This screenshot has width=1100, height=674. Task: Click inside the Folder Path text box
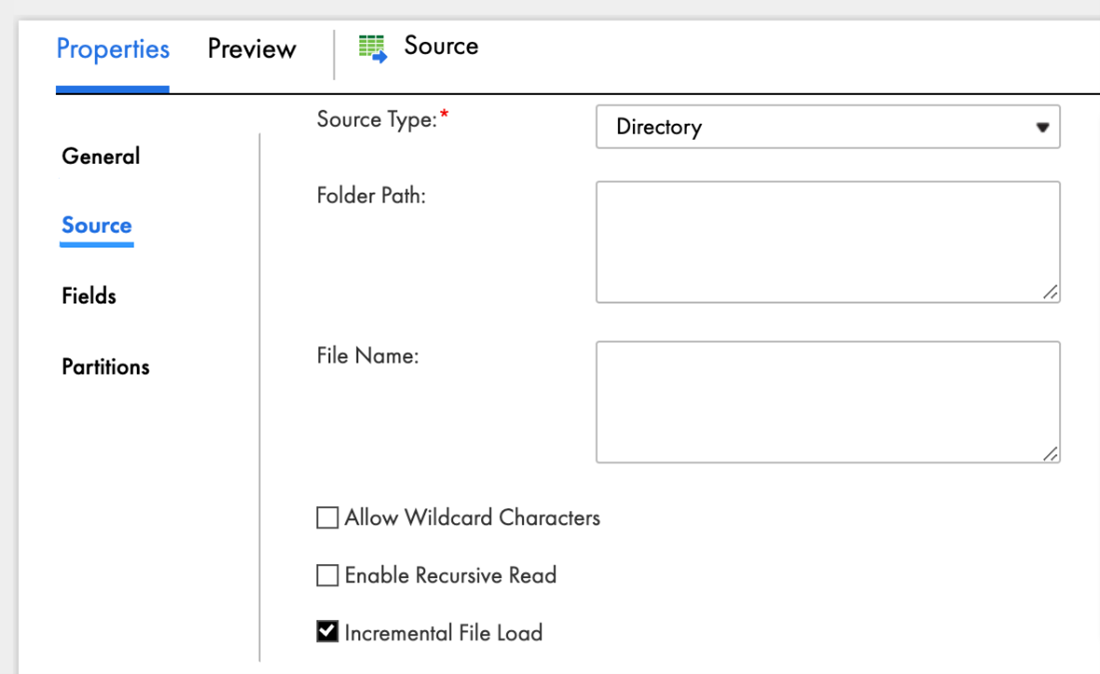(827, 241)
